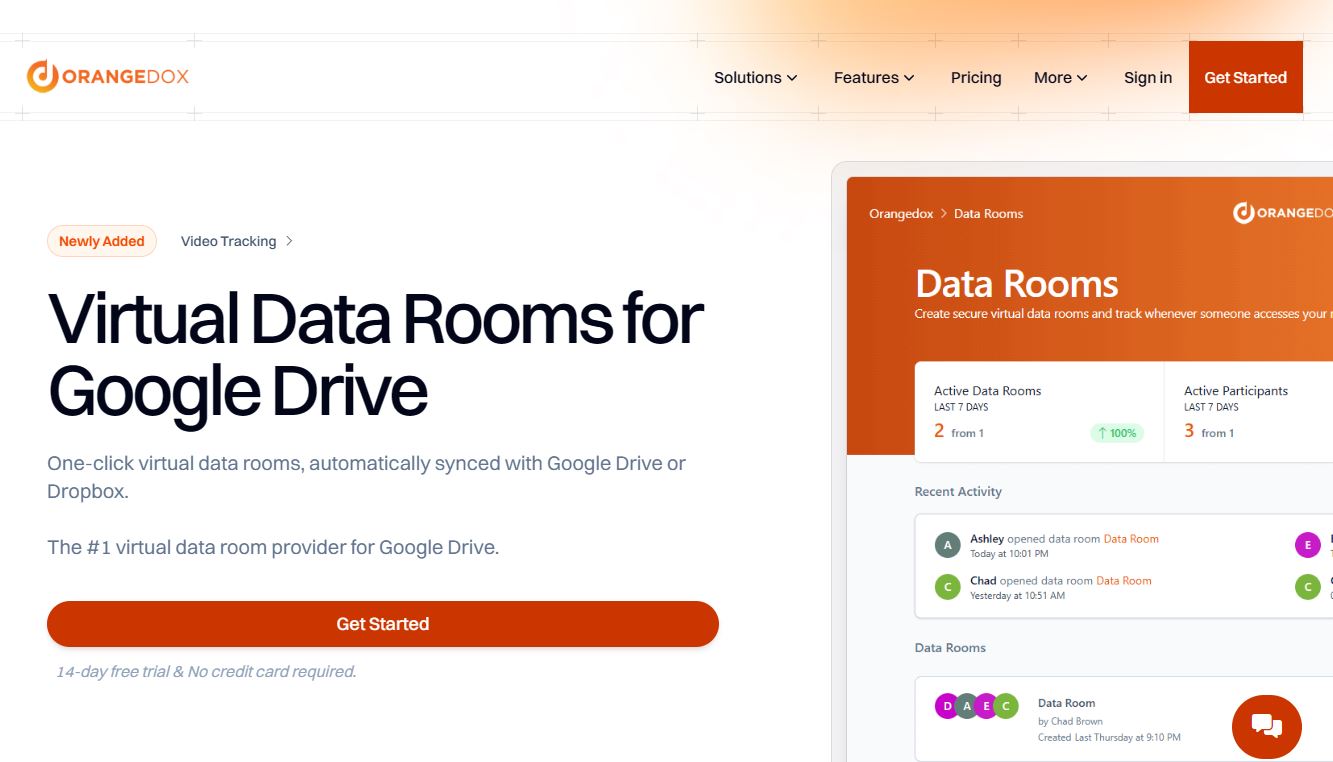Click Chad's green avatar in Recent Activity
The height and width of the screenshot is (762, 1333).
coord(947,587)
